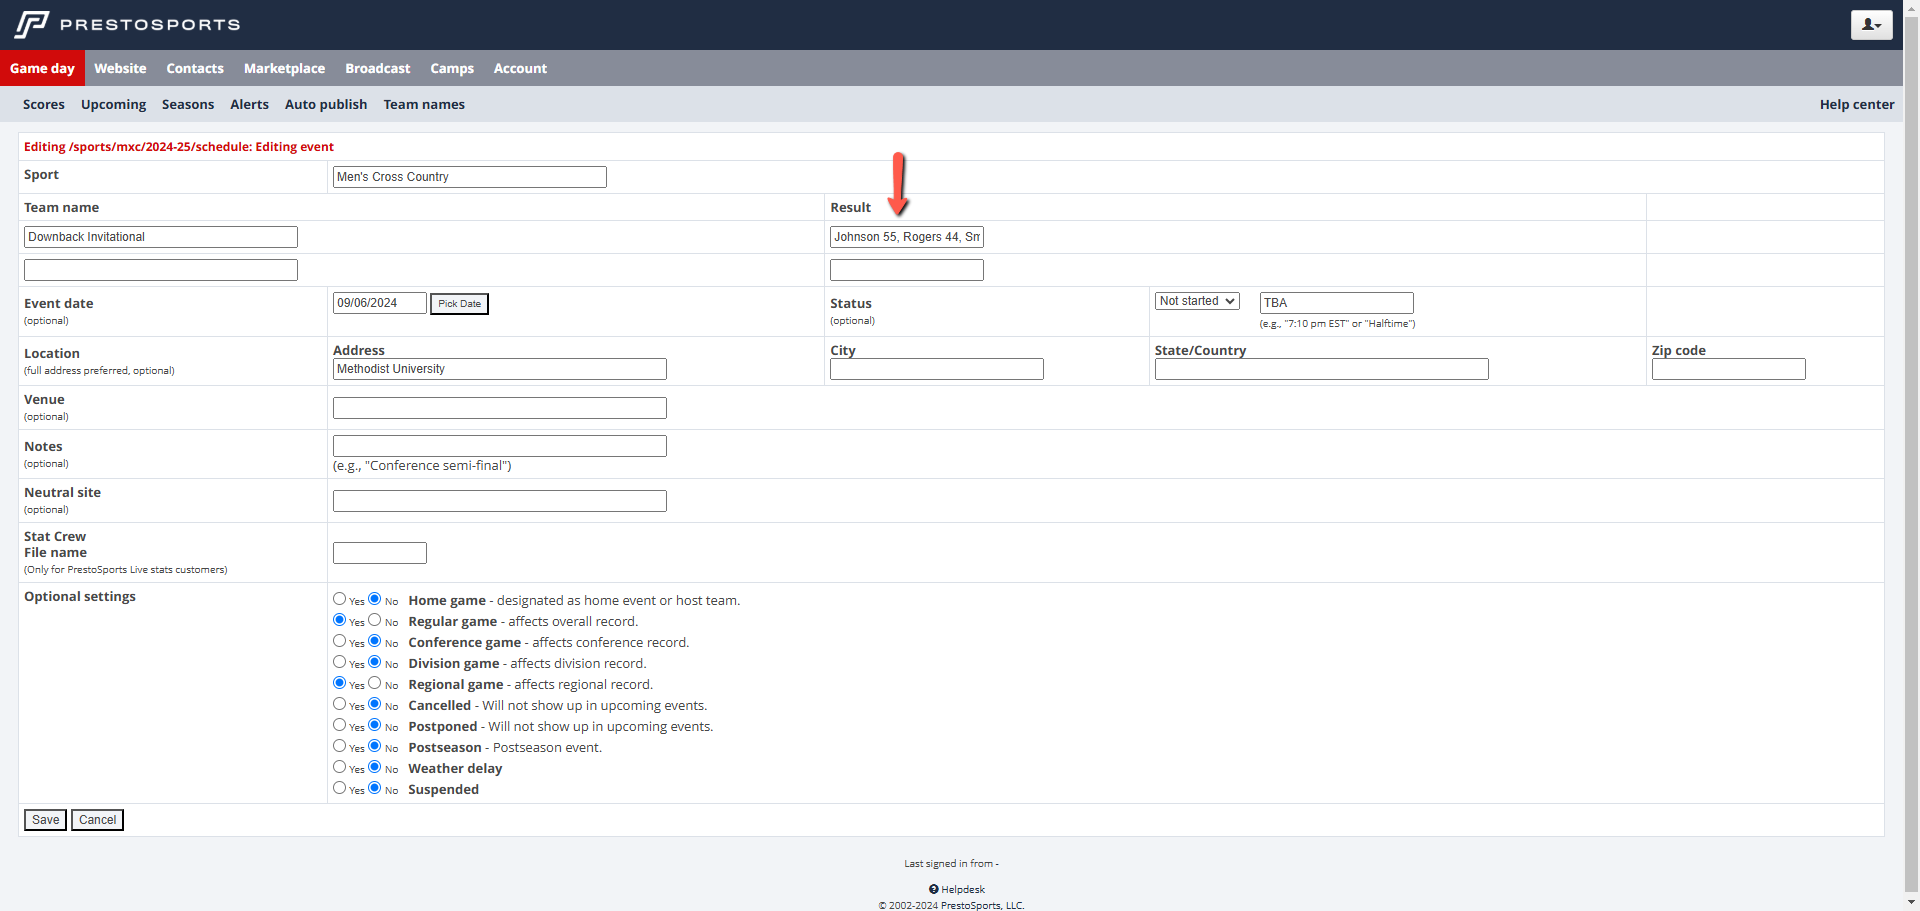Go to Scores submenu
This screenshot has height=911, width=1920.
click(x=44, y=104)
